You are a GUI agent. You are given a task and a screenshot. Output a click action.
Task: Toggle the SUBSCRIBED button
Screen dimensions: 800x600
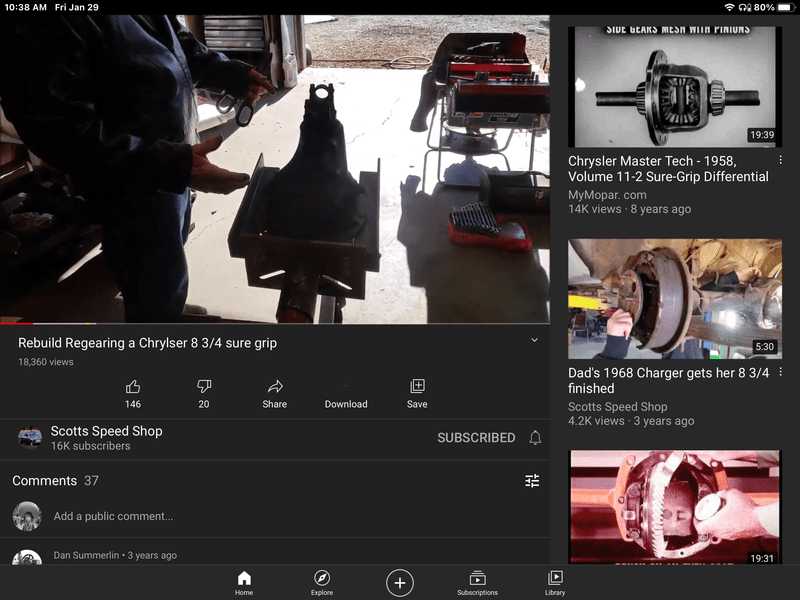476,438
